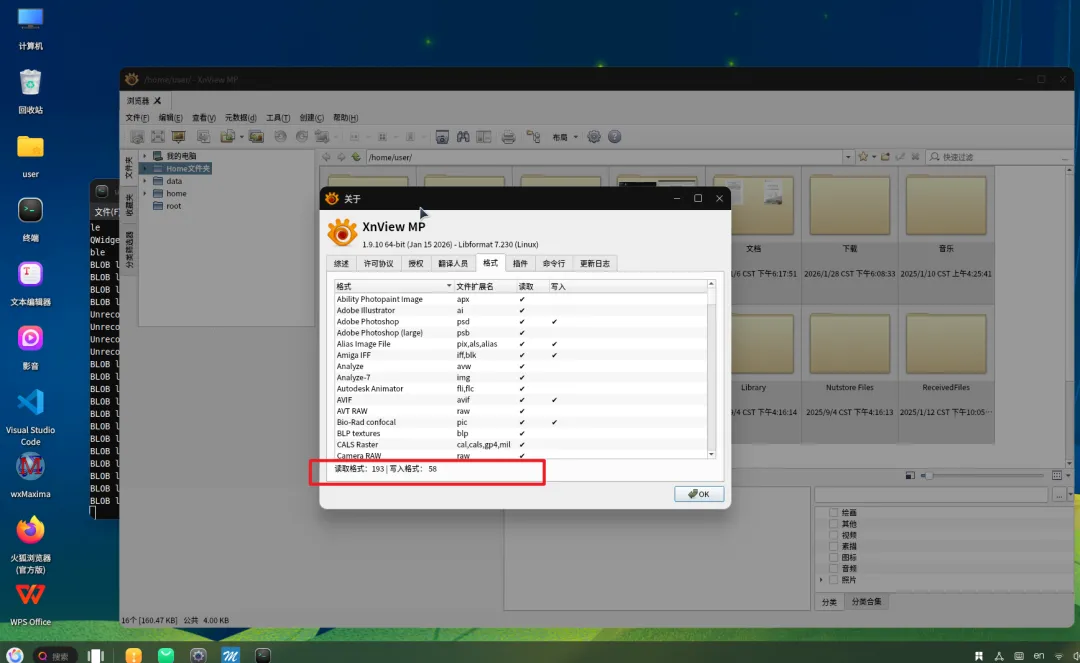Check the 绘画 category checkbox
1080x663 pixels.
point(833,512)
